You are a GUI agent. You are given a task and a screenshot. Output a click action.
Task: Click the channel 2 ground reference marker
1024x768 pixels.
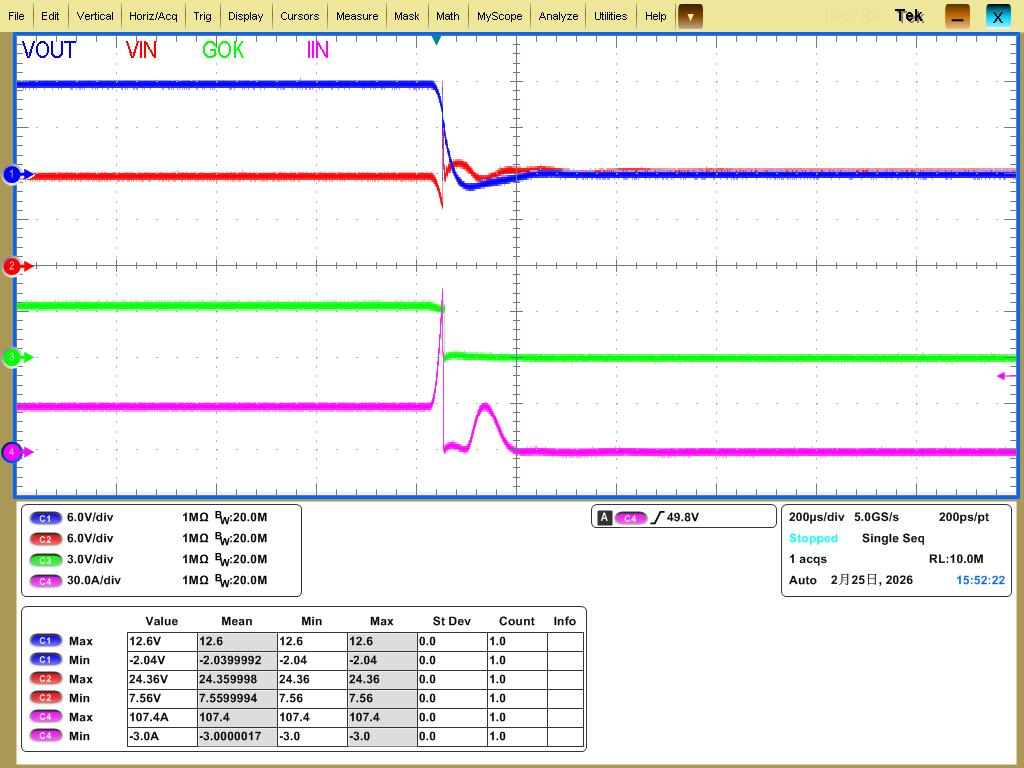click(x=17, y=266)
